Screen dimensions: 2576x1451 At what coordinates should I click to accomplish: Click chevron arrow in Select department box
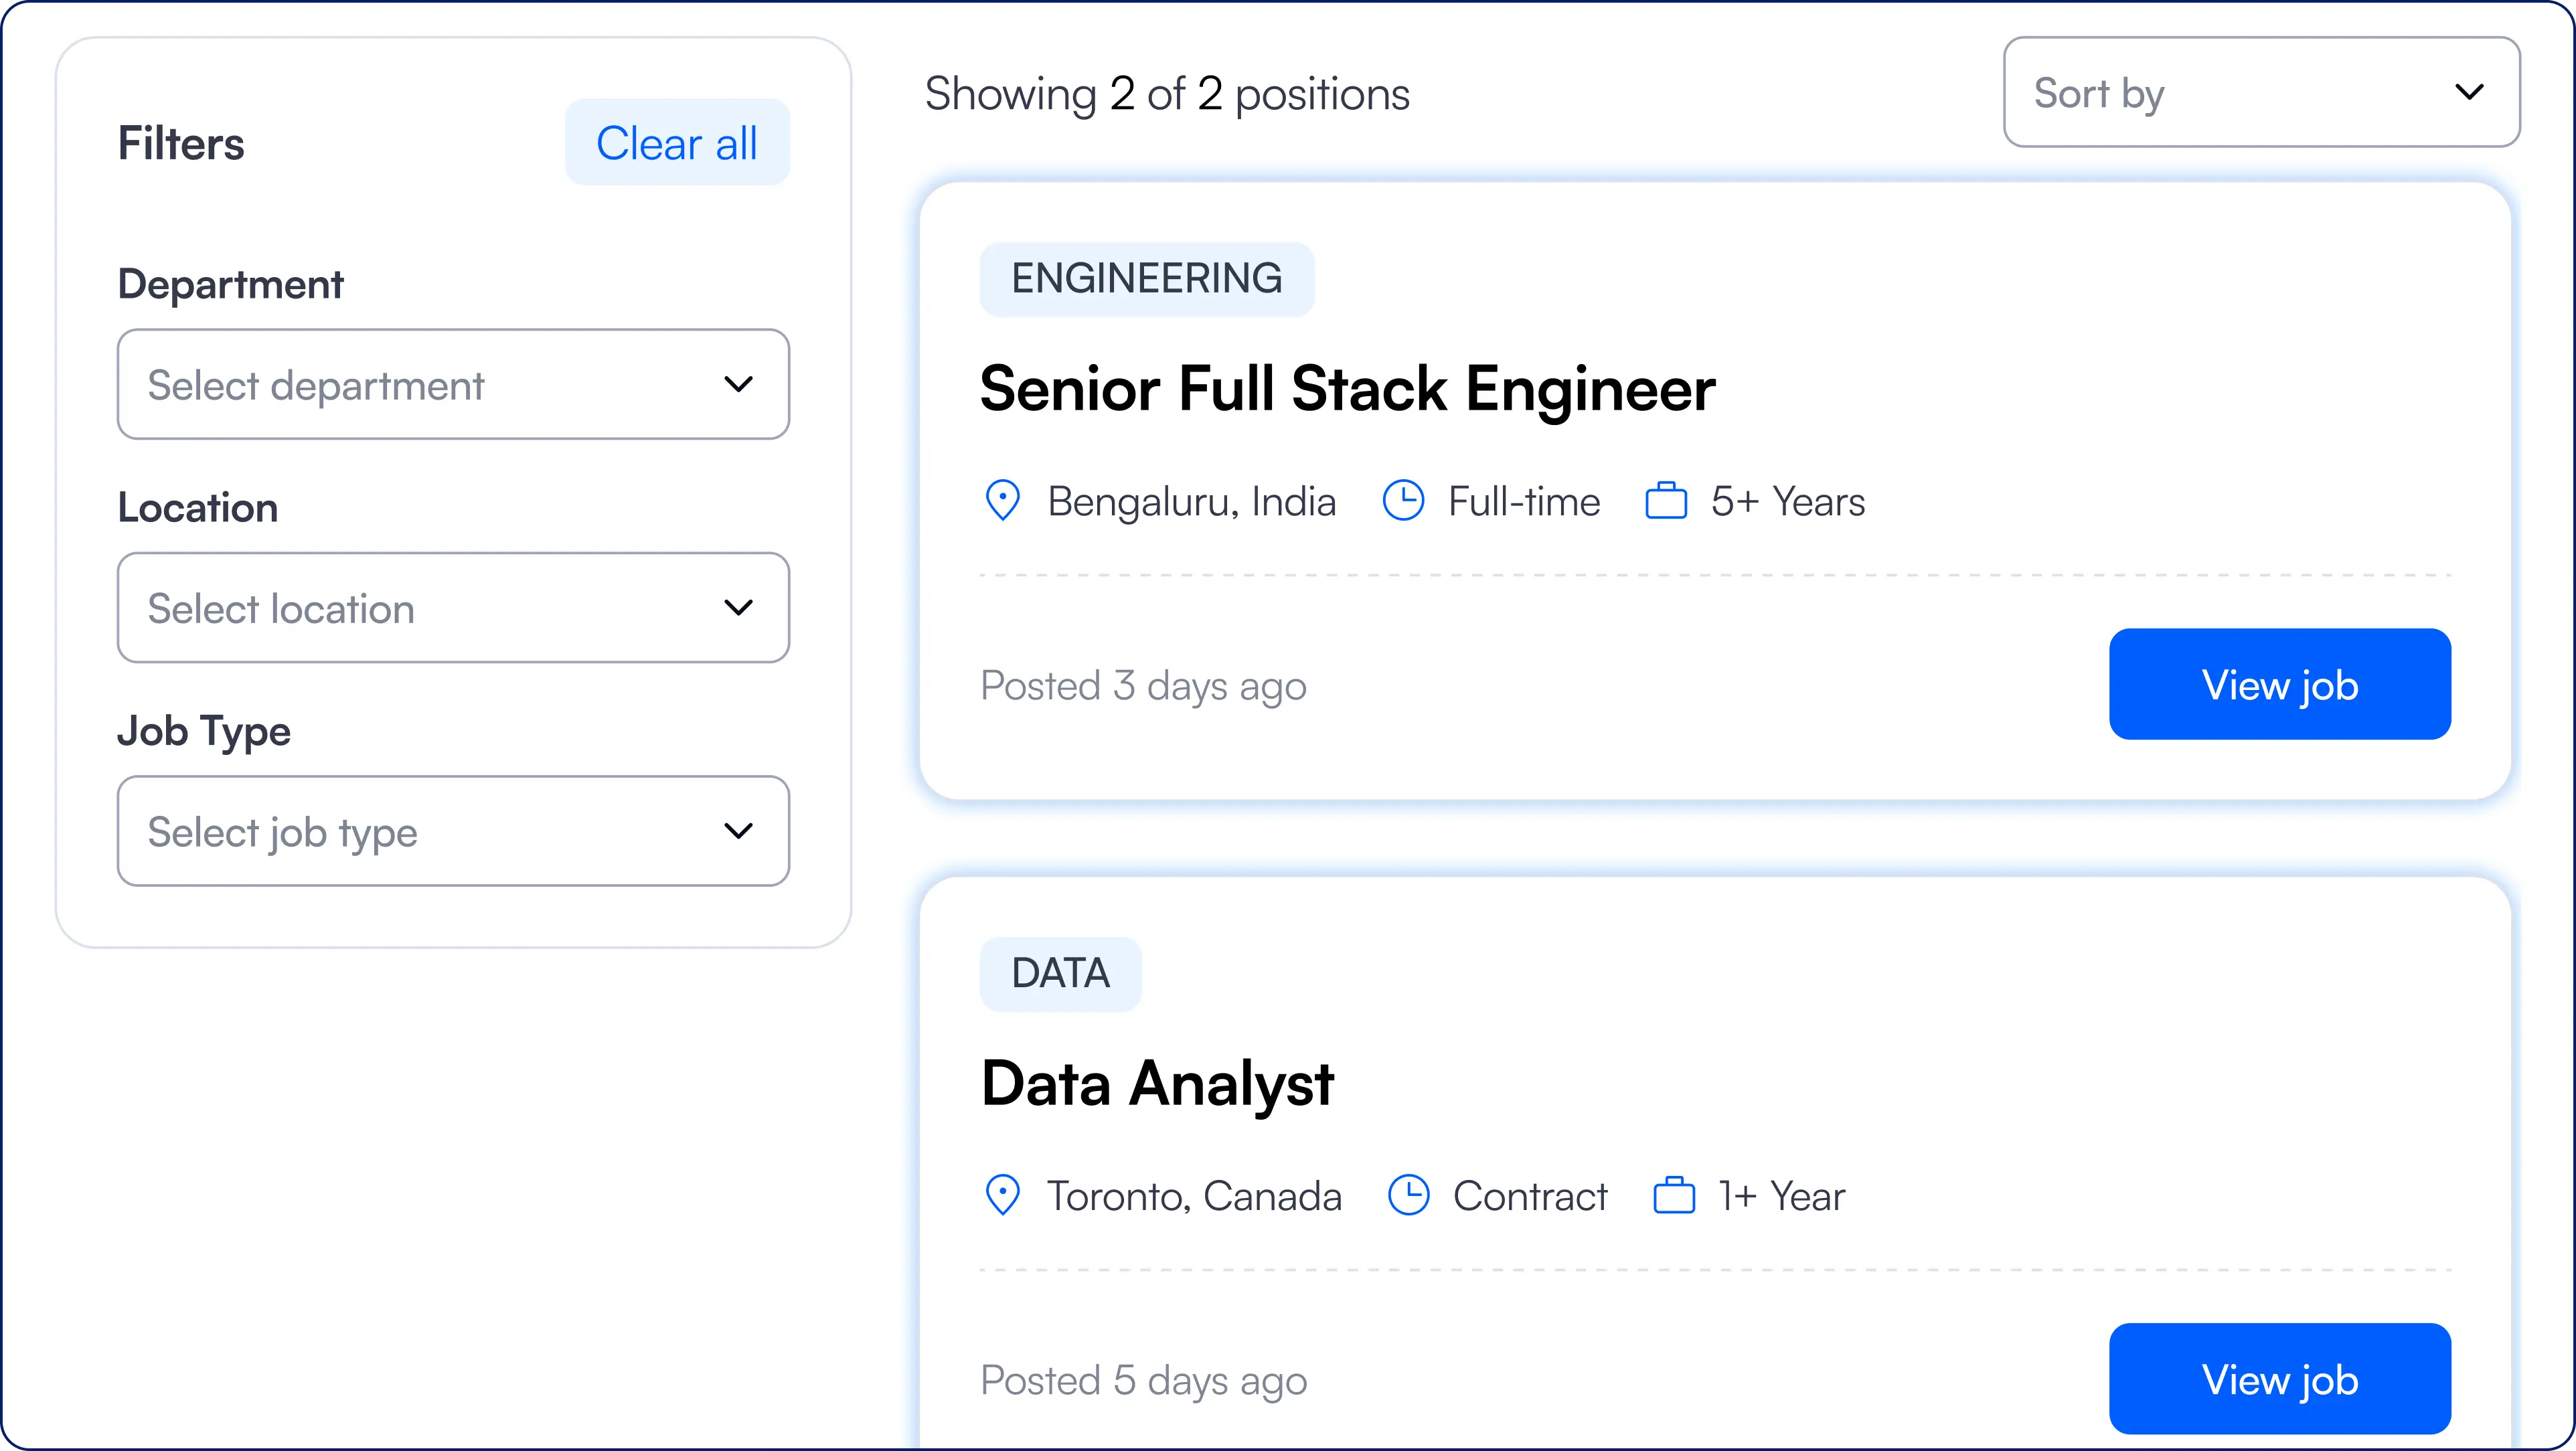pos(738,384)
